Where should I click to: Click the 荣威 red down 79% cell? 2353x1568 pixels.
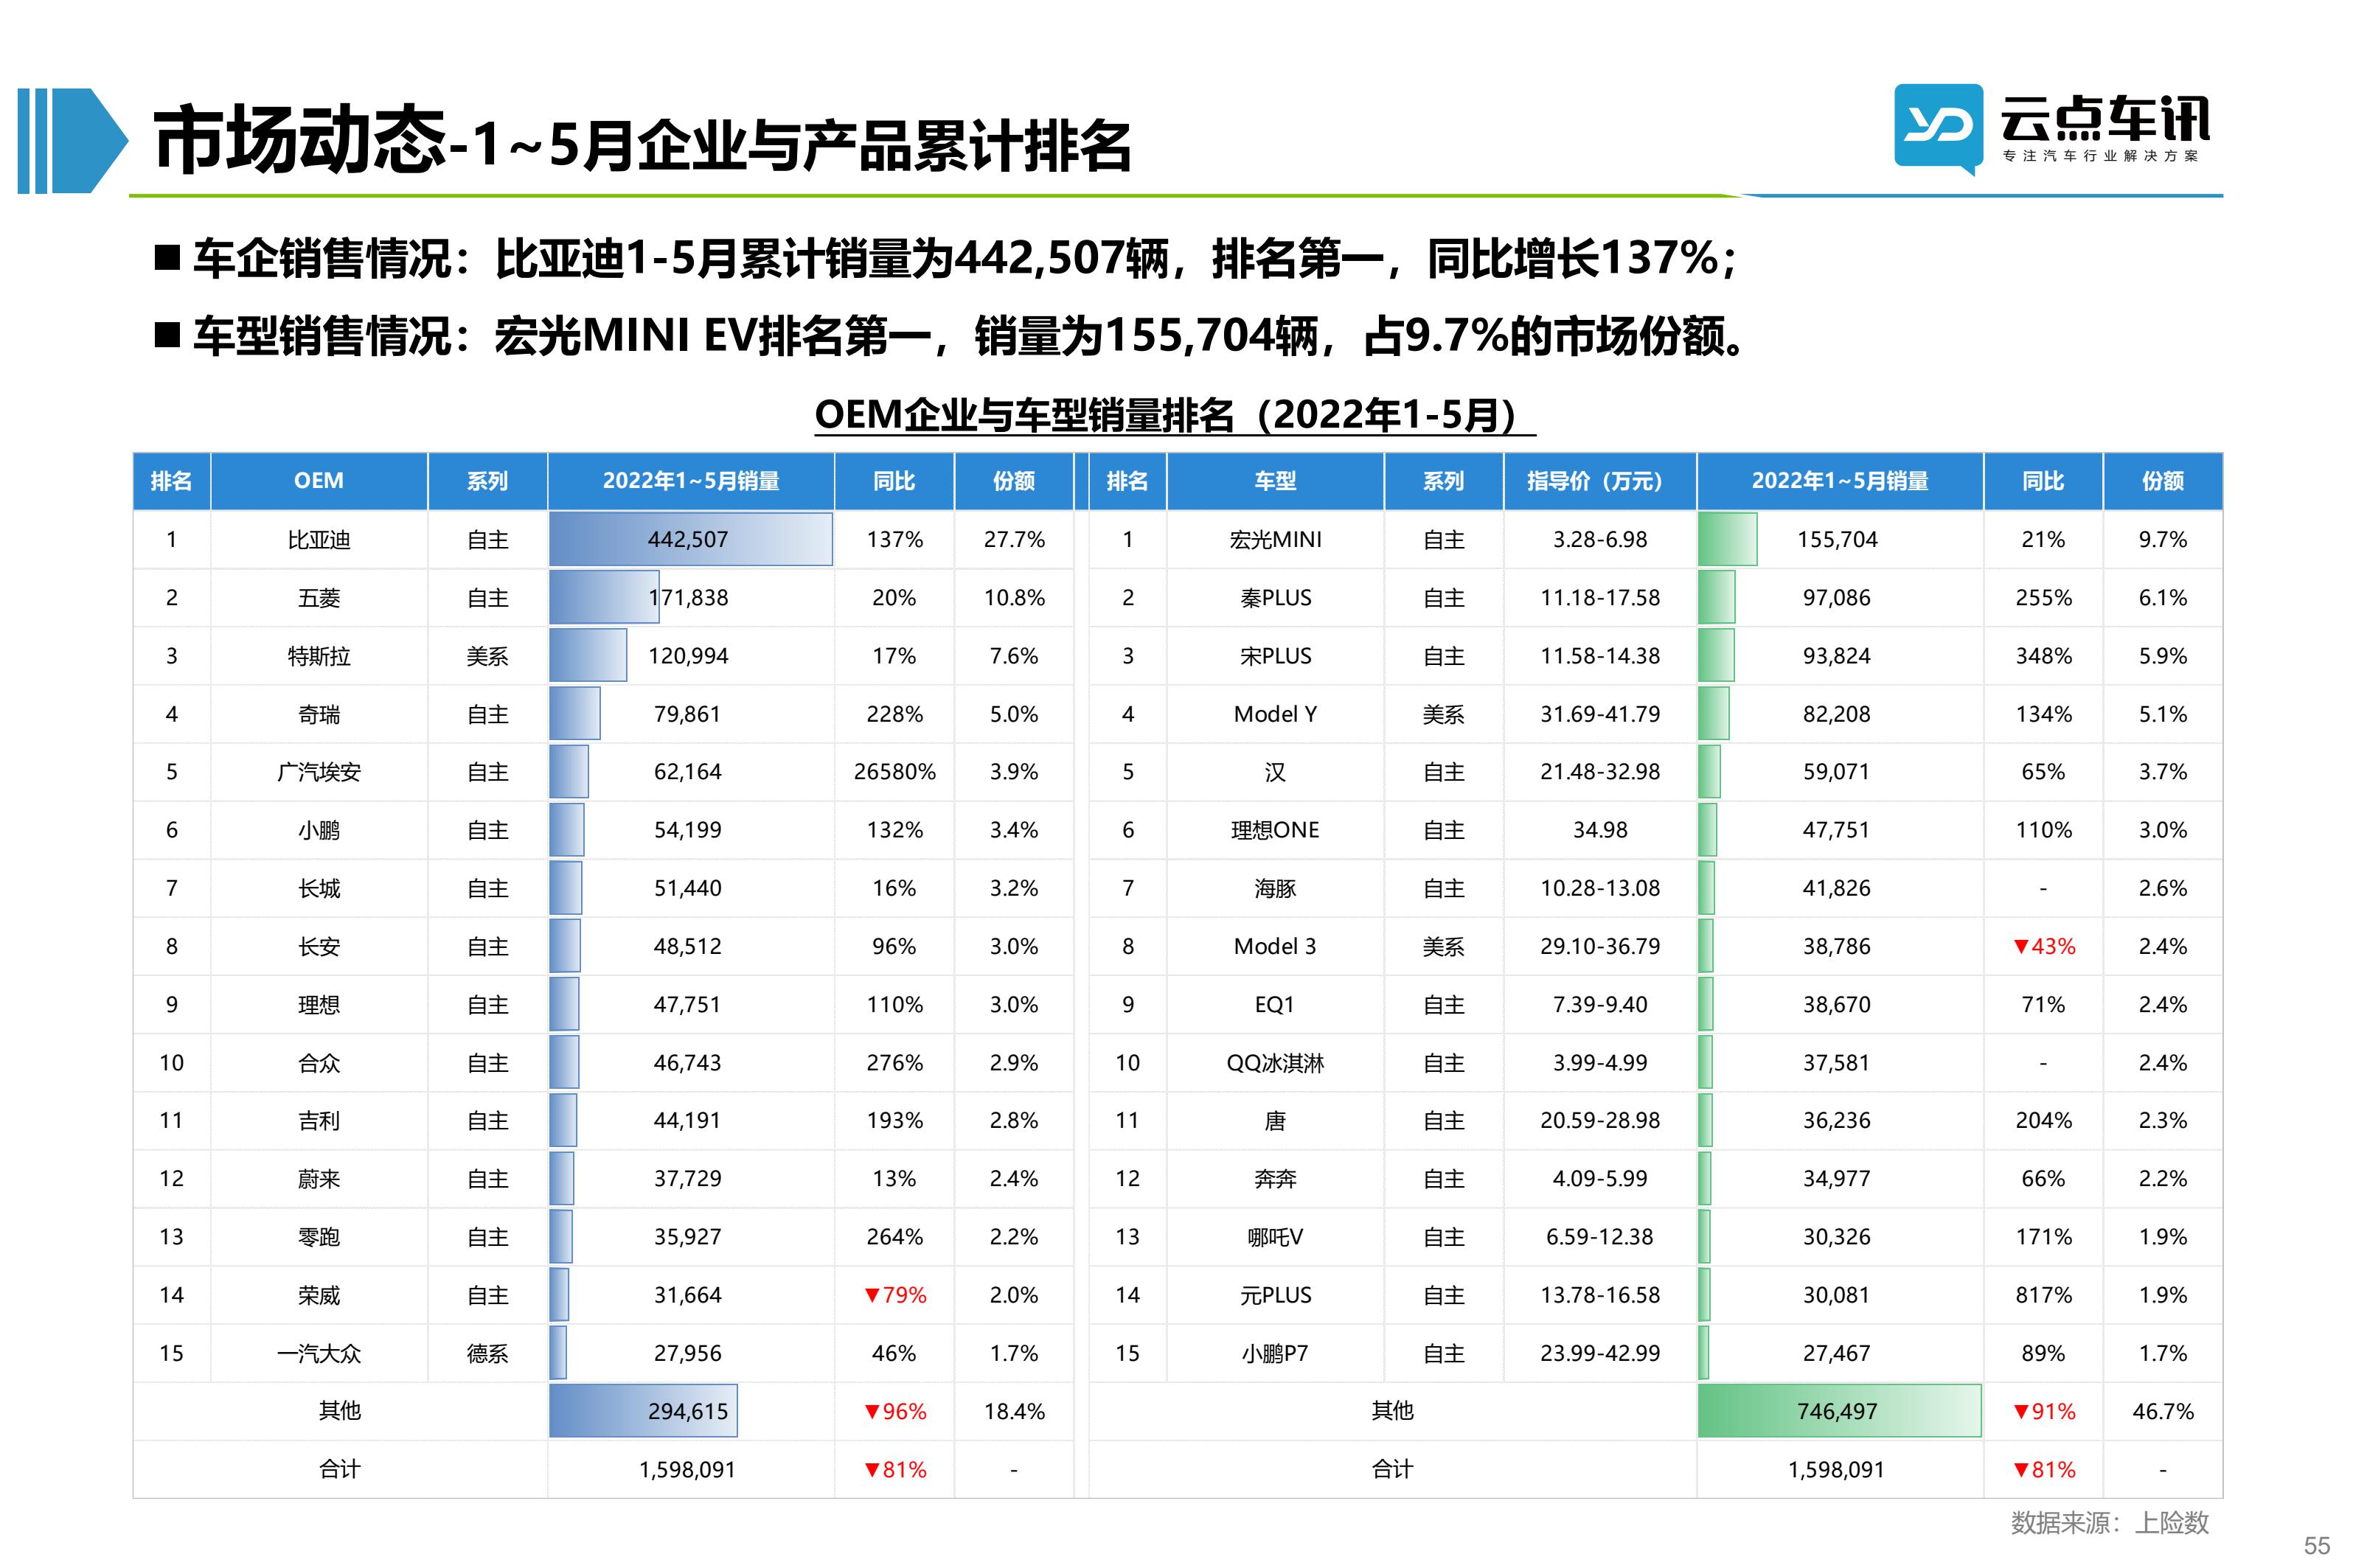tap(894, 1295)
